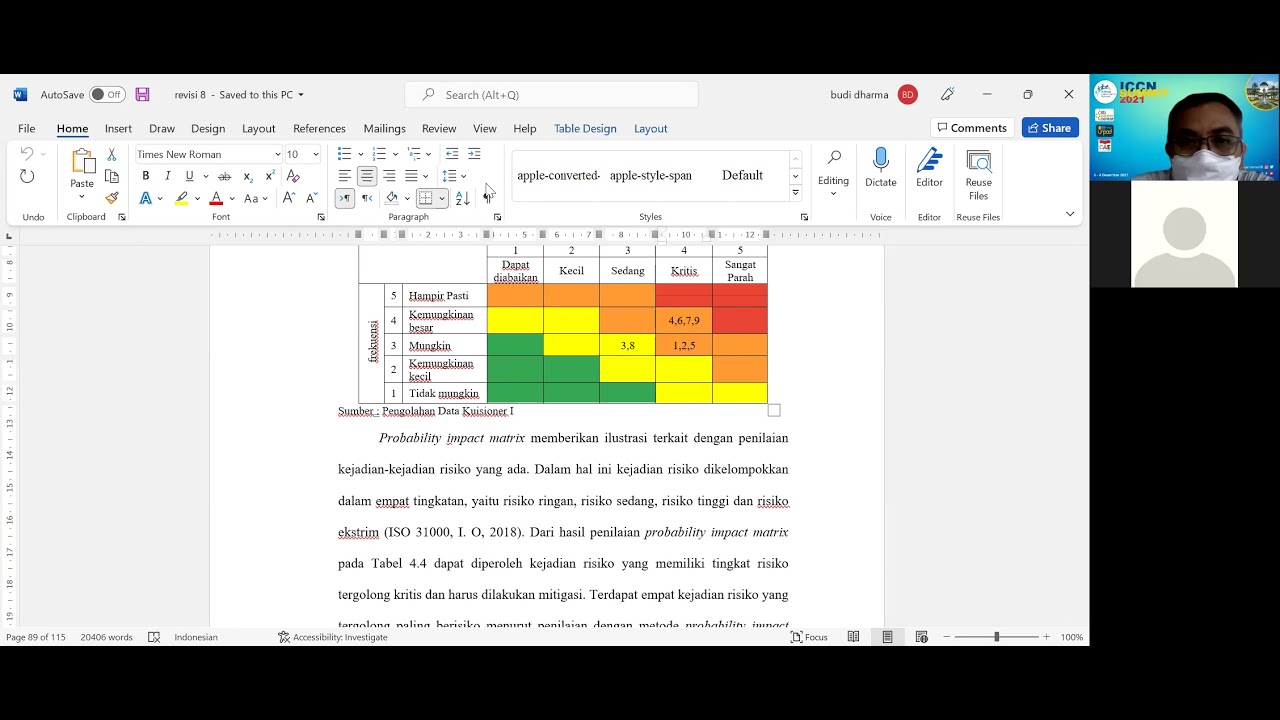Increase font size with grow icon
Viewport: 1280px width, 720px height.
pos(289,198)
